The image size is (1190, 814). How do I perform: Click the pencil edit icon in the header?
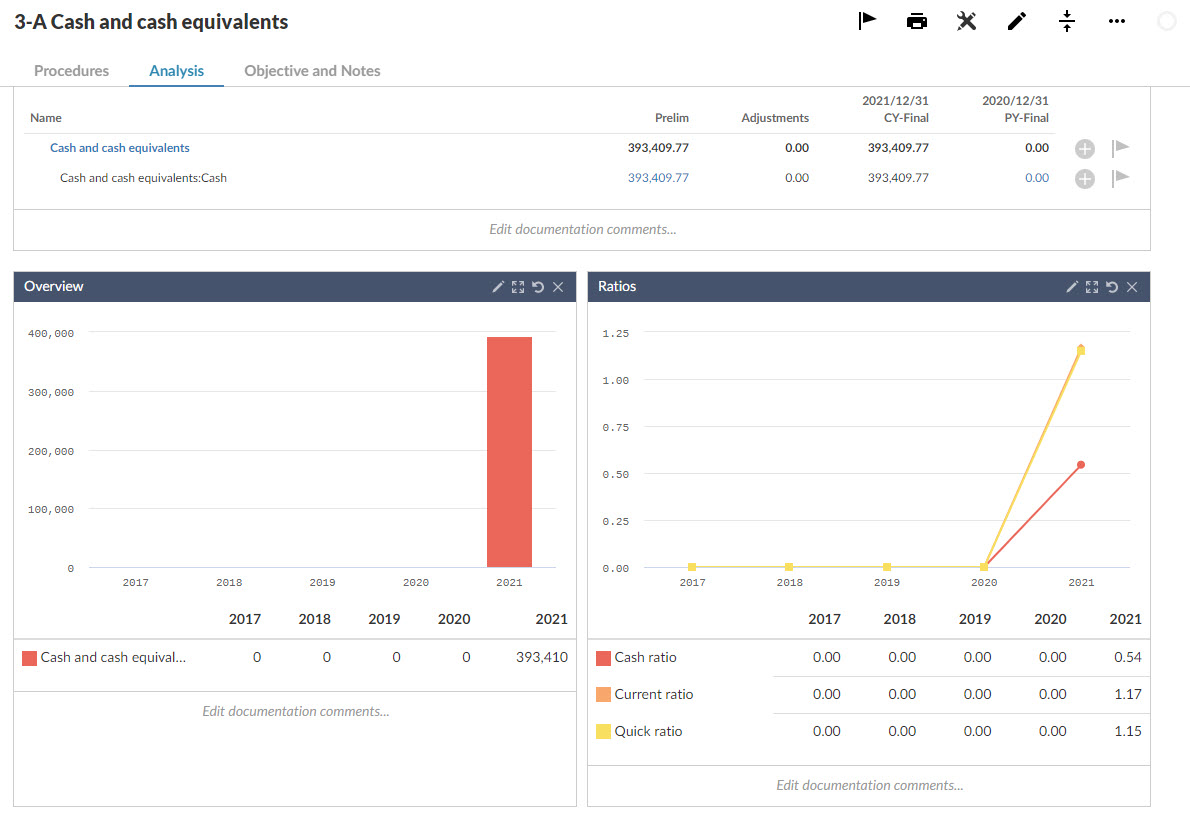tap(1016, 21)
